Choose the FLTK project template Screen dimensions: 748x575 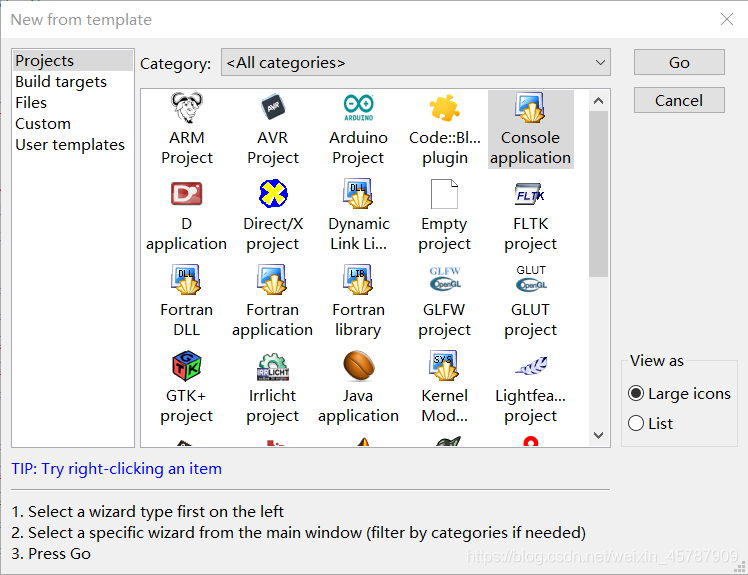530,215
